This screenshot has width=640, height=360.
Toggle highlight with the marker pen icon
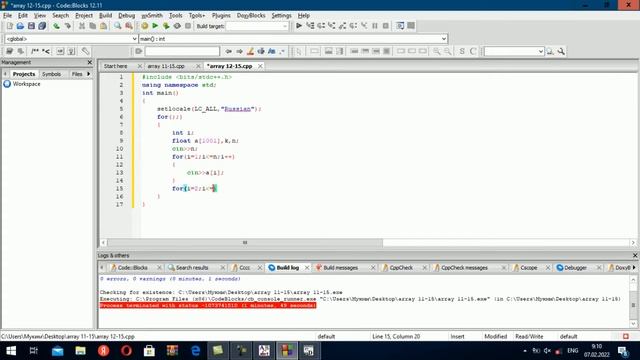coord(250,51)
